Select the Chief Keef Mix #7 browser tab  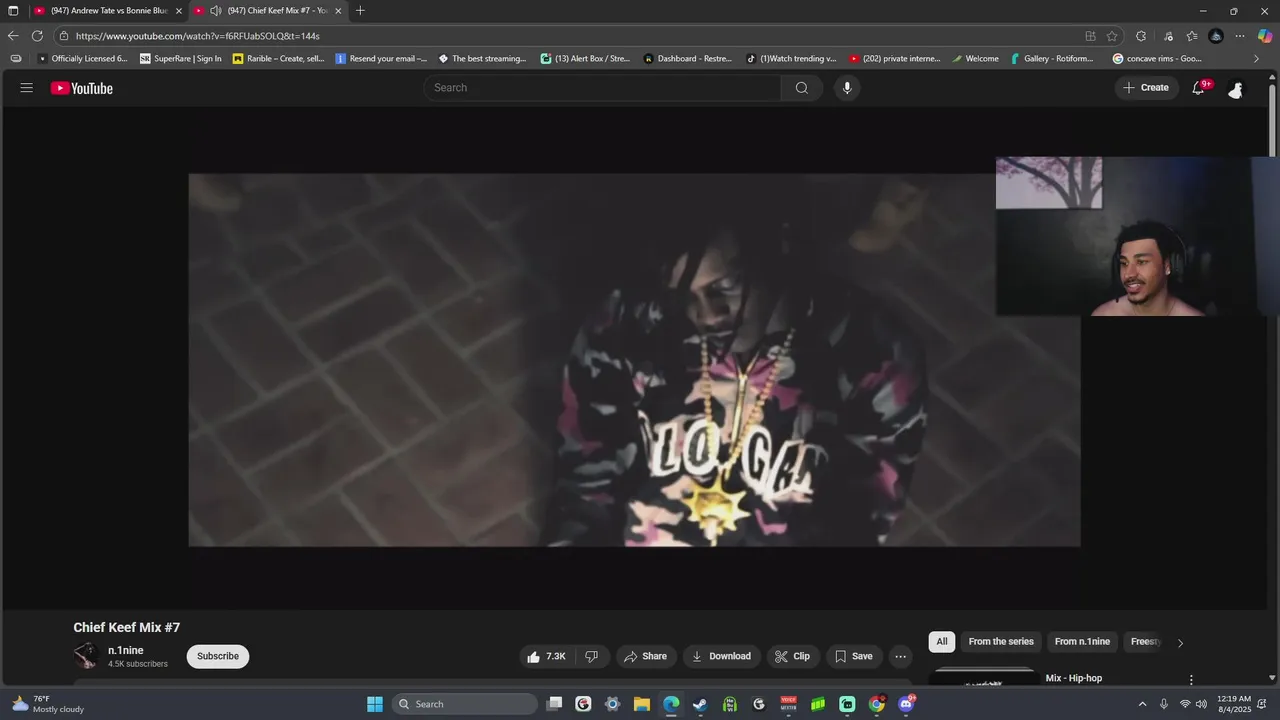268,11
